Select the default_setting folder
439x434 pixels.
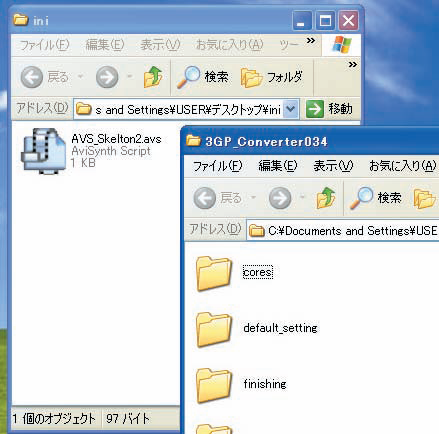[257, 329]
